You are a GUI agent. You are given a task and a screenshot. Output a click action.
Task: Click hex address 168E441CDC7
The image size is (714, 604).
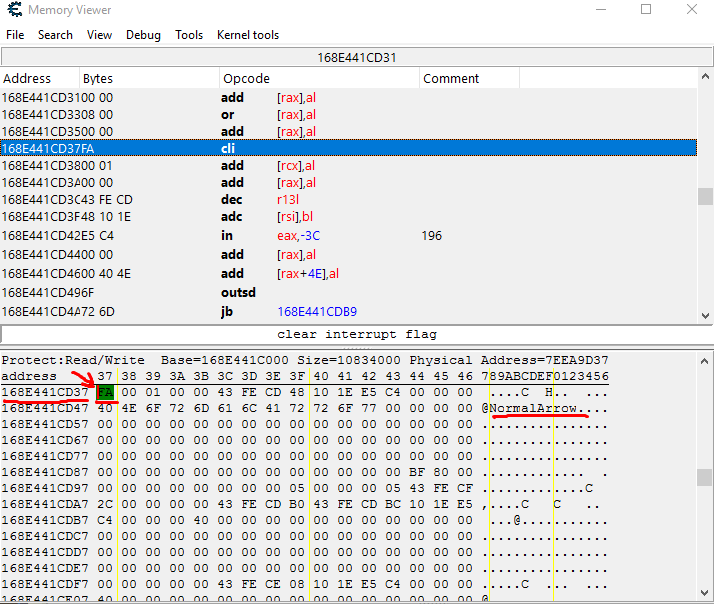(x=45, y=536)
